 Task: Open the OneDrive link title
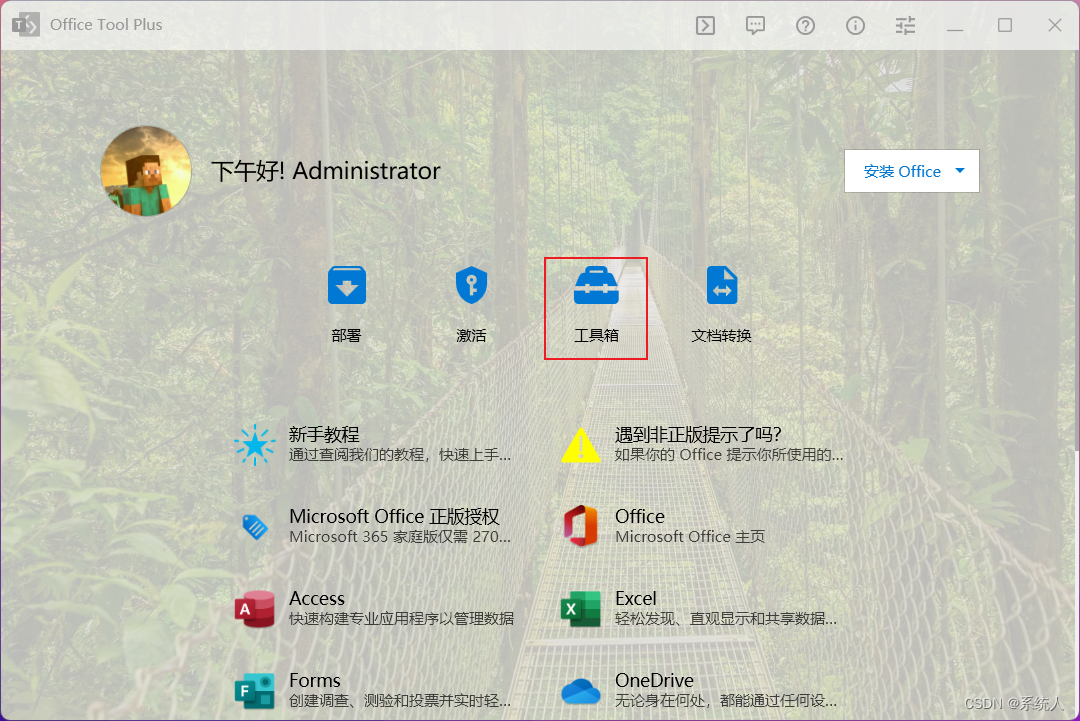[x=654, y=680]
